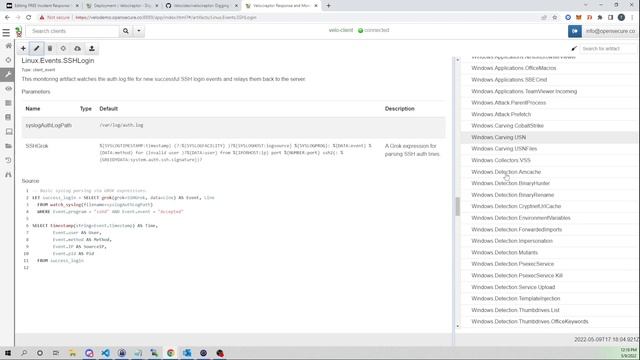Focus the Search clients input field
640x360 pixels.
pyautogui.click(x=73, y=31)
